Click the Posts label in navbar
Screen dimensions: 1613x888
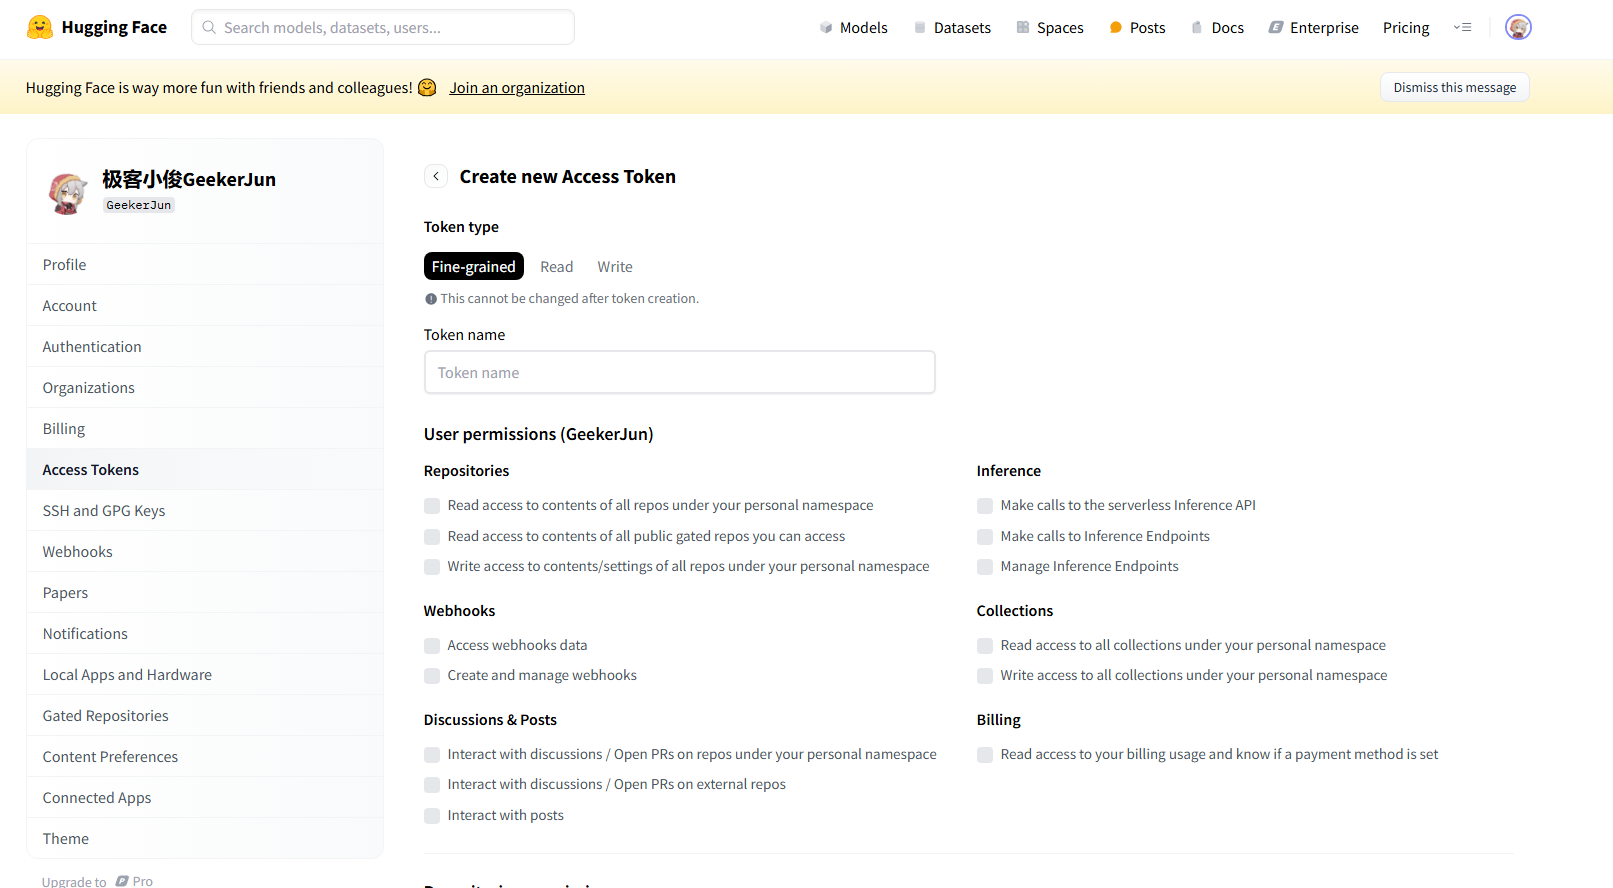1148,27
